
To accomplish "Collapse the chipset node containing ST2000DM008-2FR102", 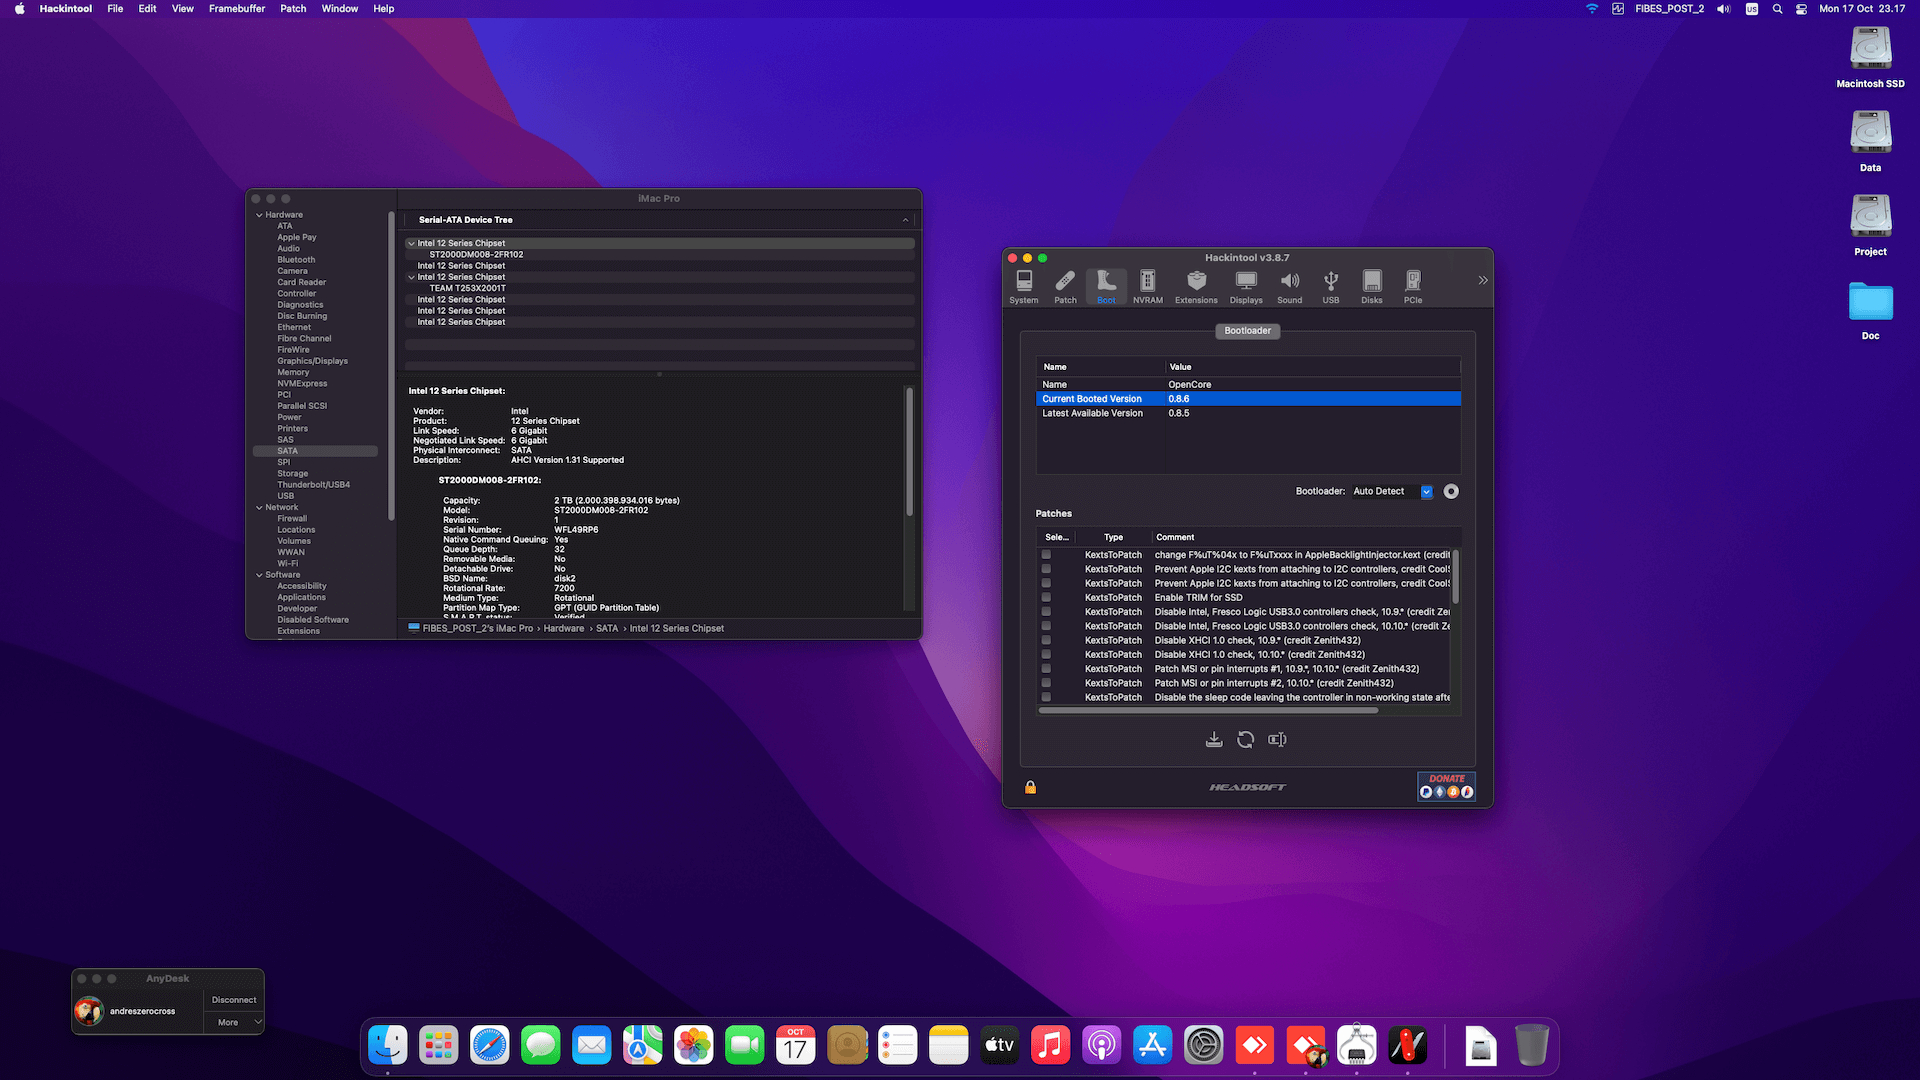I will click(x=411, y=244).
